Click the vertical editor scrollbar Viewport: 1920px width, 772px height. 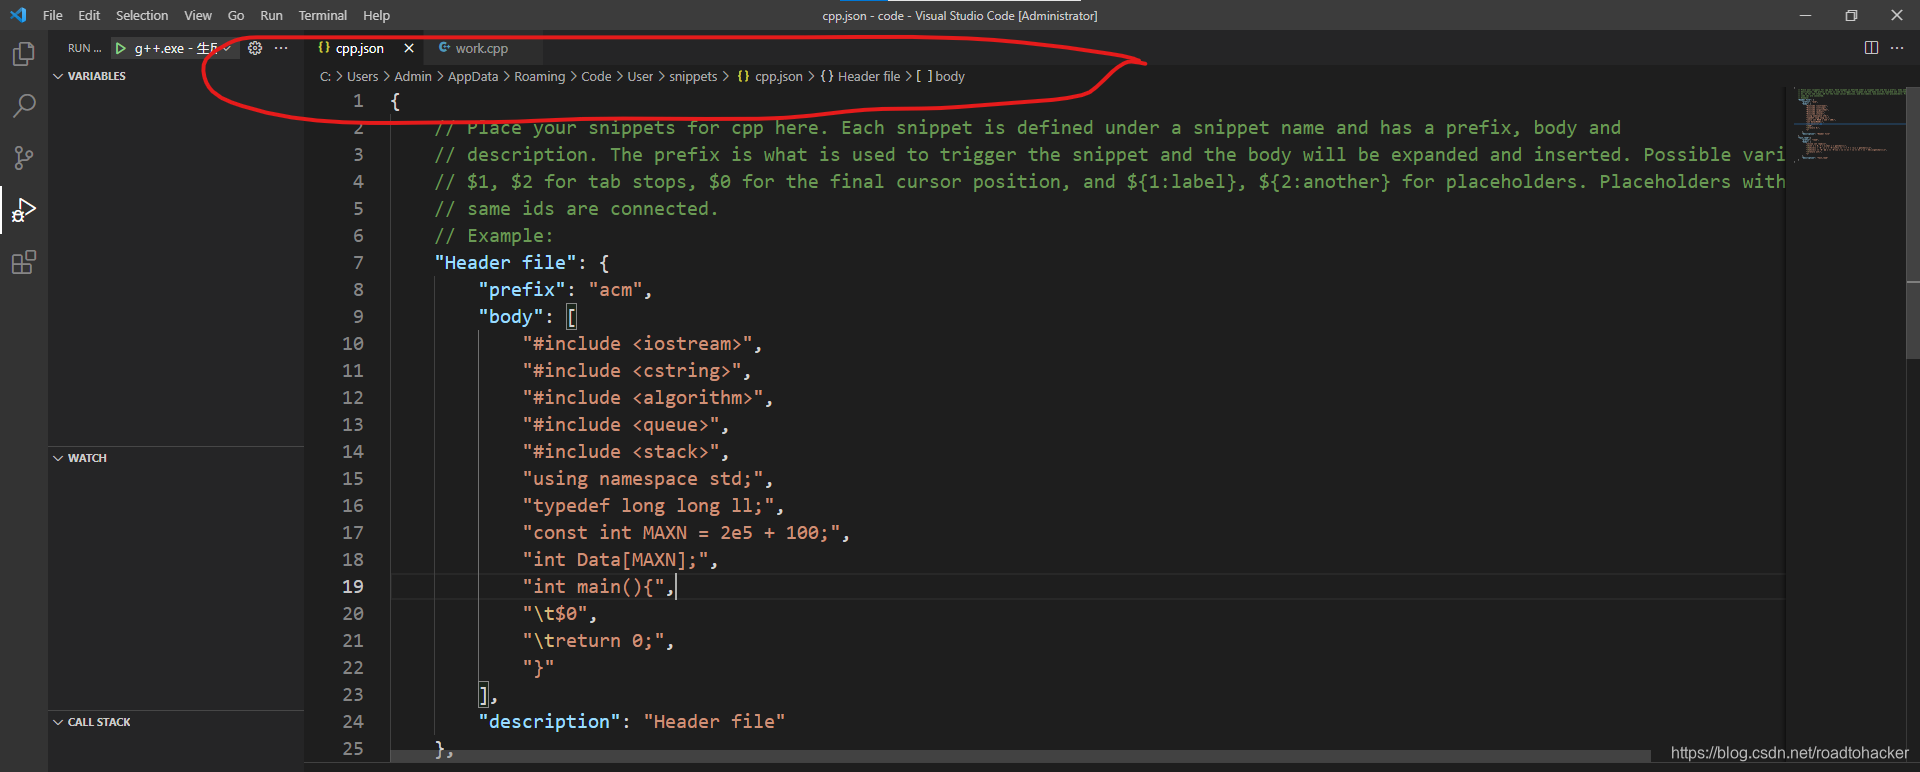pyautogui.click(x=1913, y=222)
